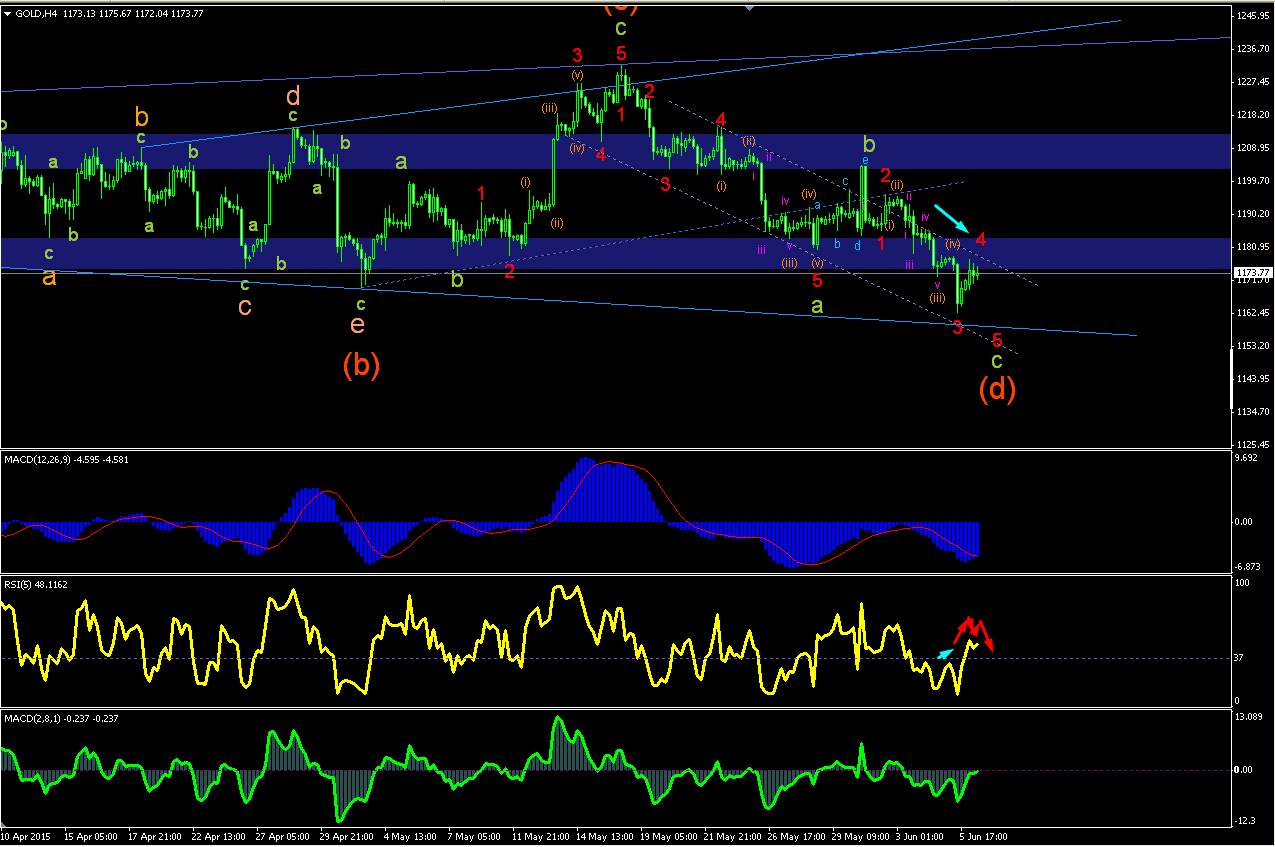Click the 22 Apr 13:00 time label
The width and height of the screenshot is (1275, 847).
coord(218,835)
